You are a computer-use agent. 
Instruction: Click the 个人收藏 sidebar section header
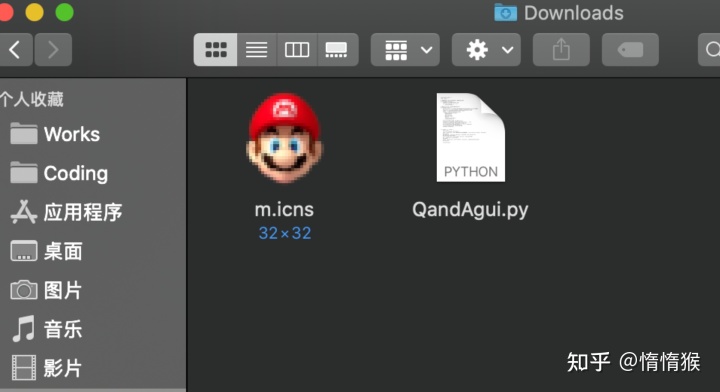(32, 99)
